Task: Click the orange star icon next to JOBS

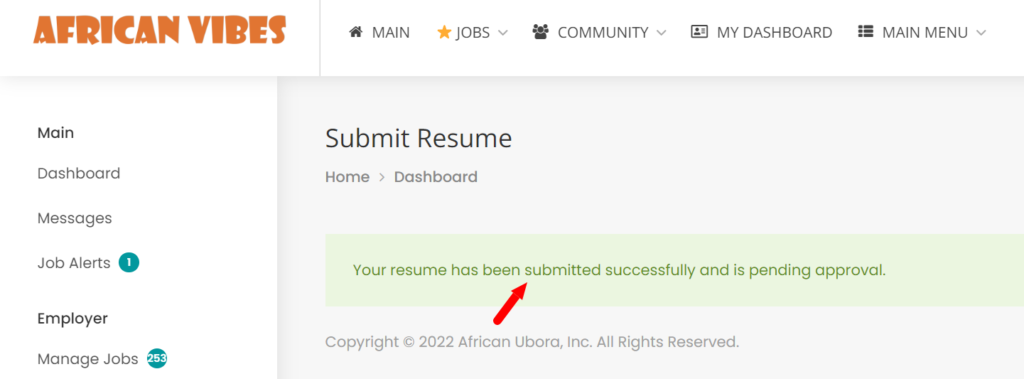Action: (444, 32)
